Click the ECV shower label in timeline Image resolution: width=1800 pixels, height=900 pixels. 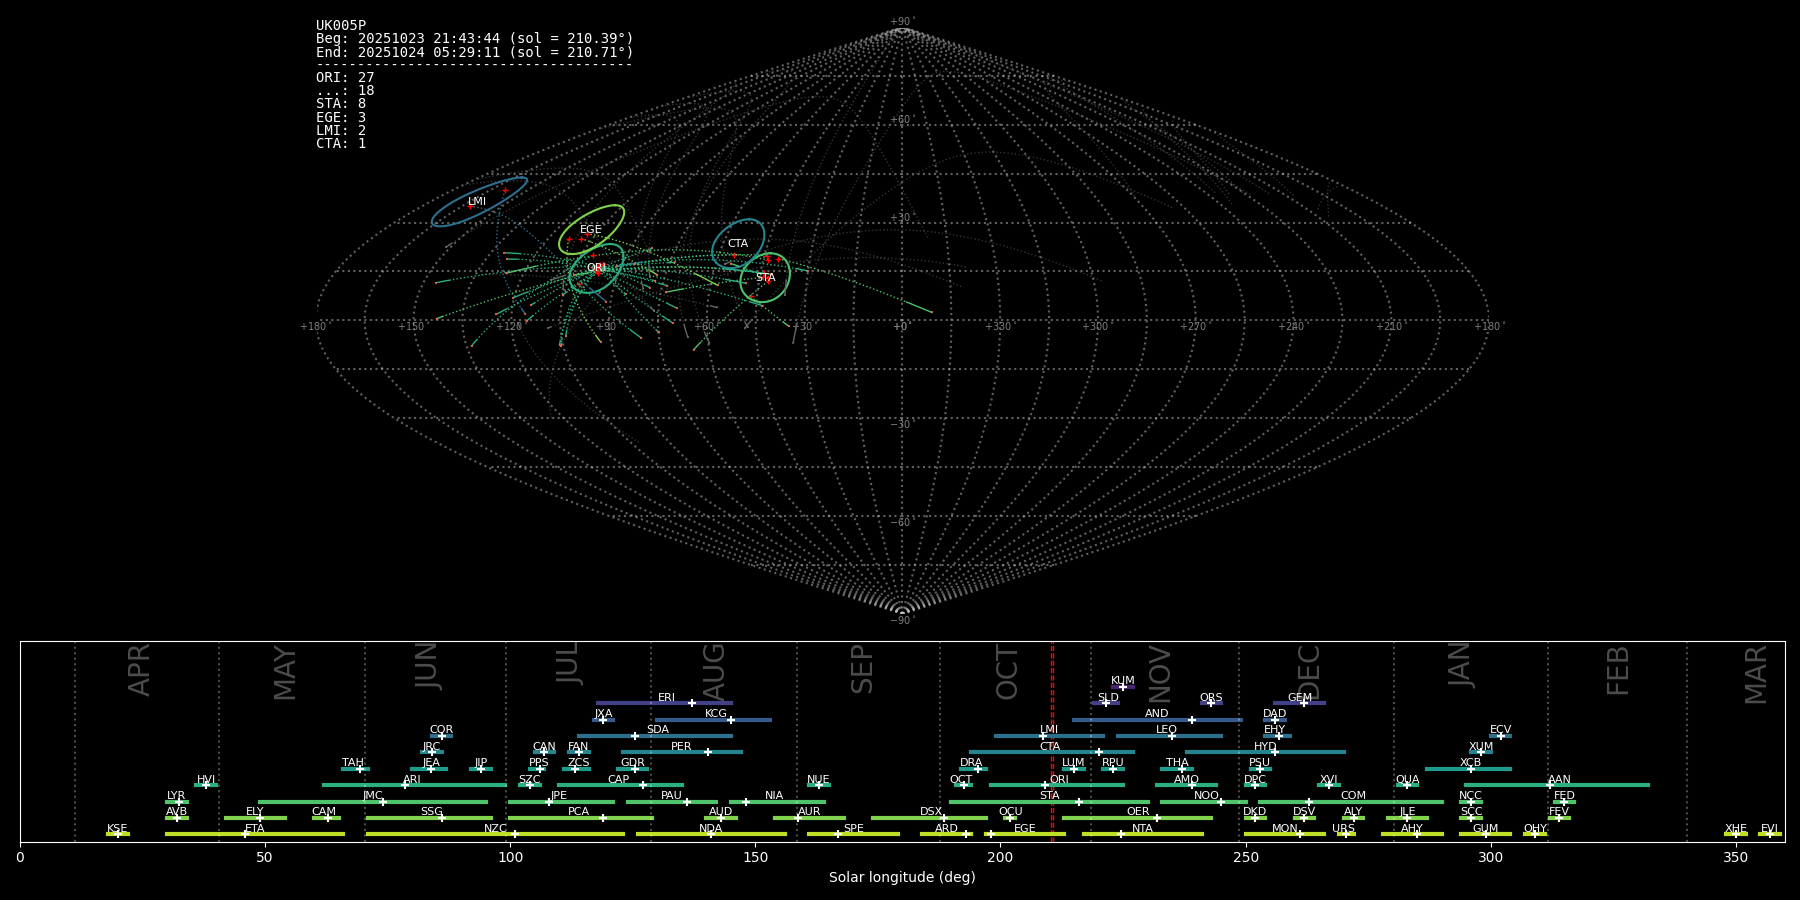coord(1500,730)
